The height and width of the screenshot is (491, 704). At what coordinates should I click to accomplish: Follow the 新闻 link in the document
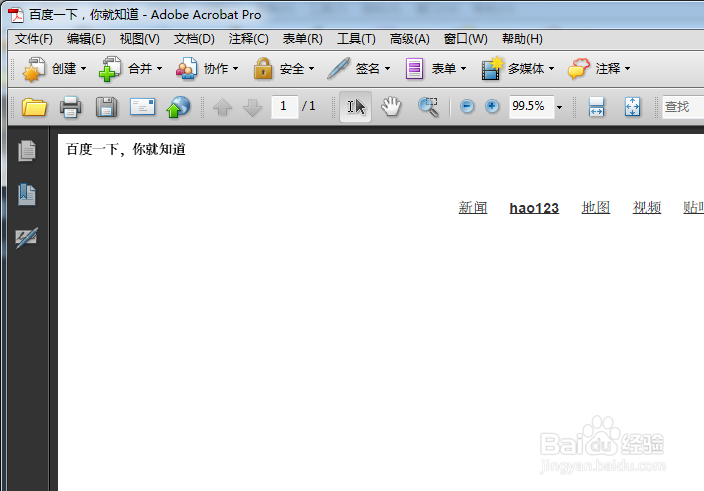[473, 208]
